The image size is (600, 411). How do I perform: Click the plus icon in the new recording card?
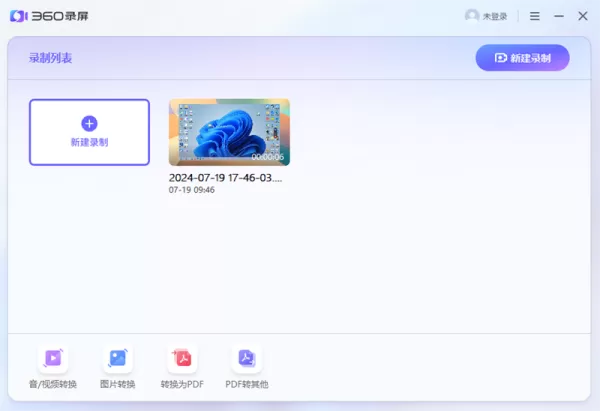89,124
